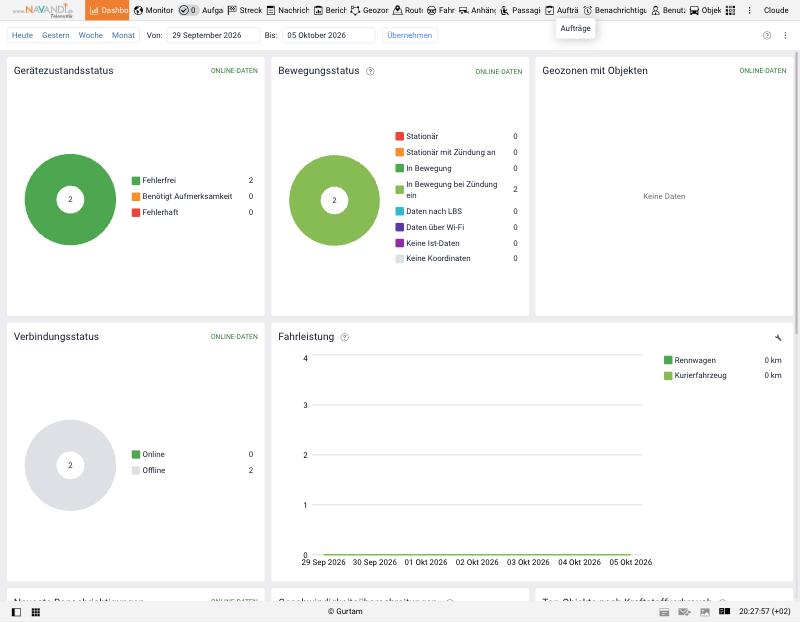Open Fahrleistung settings wrench icon
Screen dimensions: 800x622
[778, 337]
